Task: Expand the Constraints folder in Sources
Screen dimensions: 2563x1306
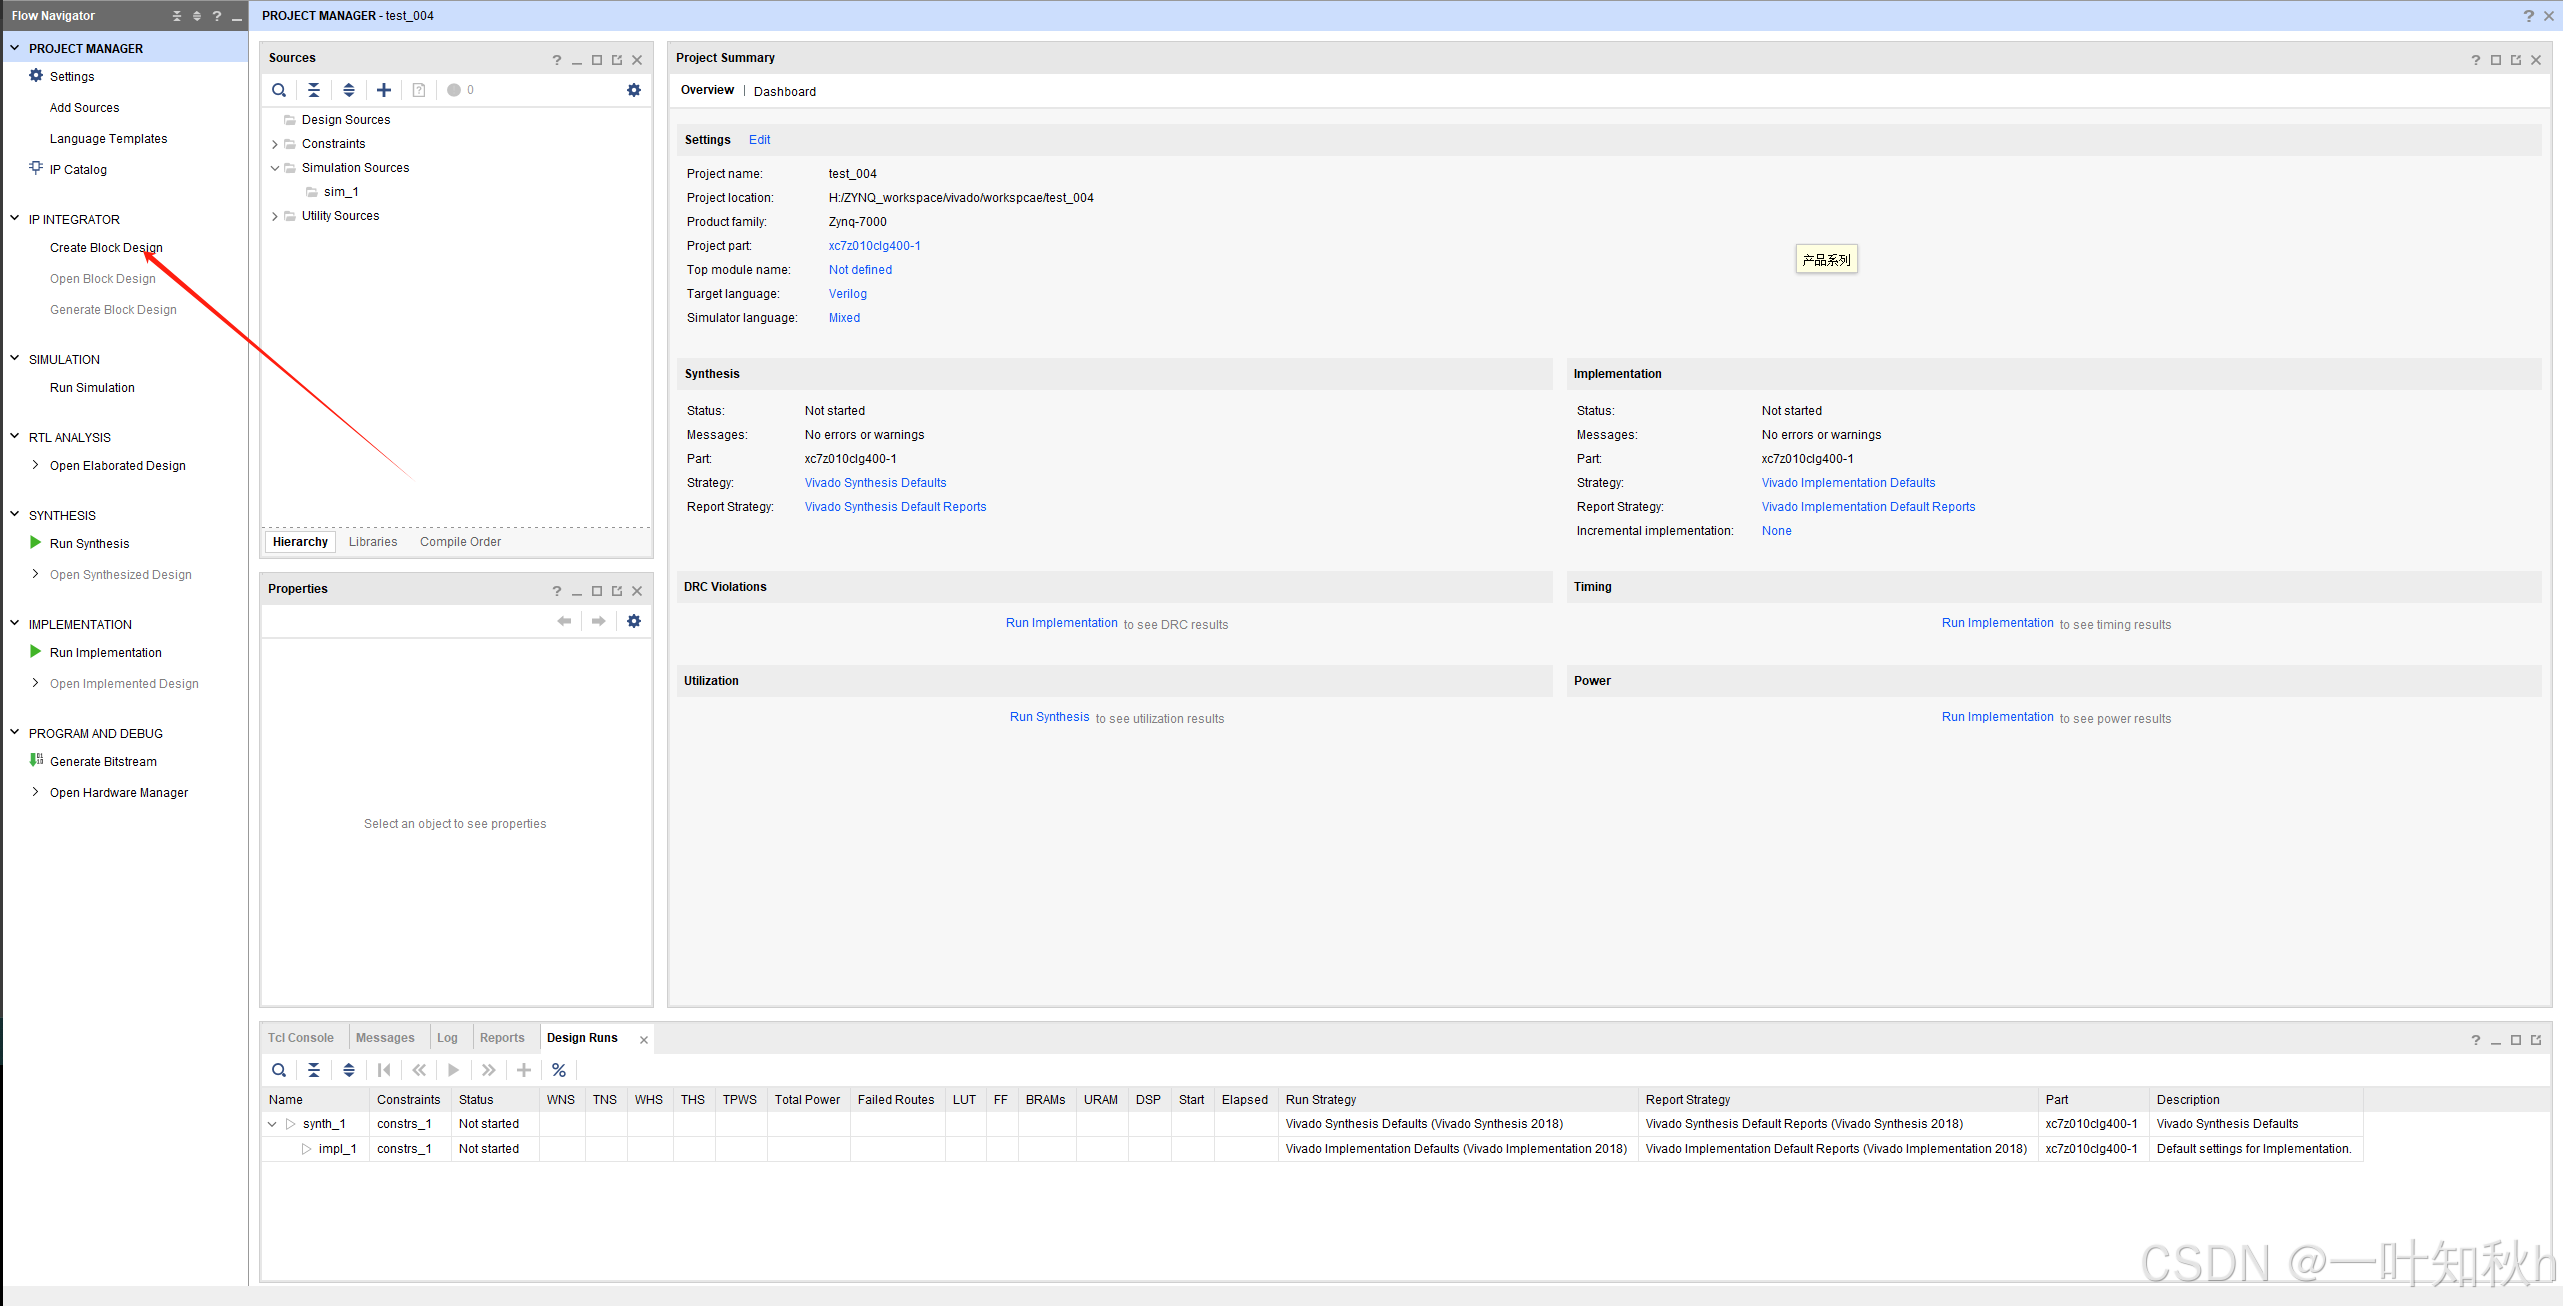Action: pyautogui.click(x=275, y=144)
